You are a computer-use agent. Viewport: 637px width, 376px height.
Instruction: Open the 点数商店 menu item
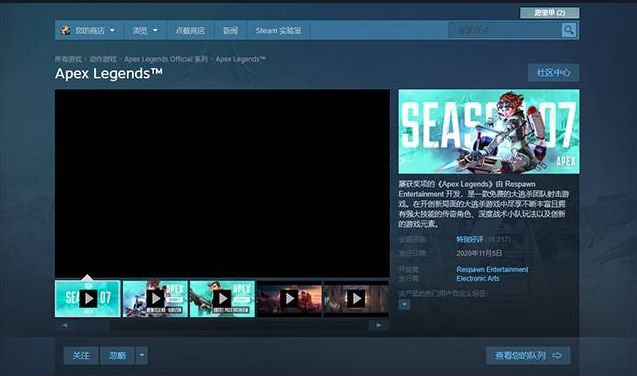(190, 30)
